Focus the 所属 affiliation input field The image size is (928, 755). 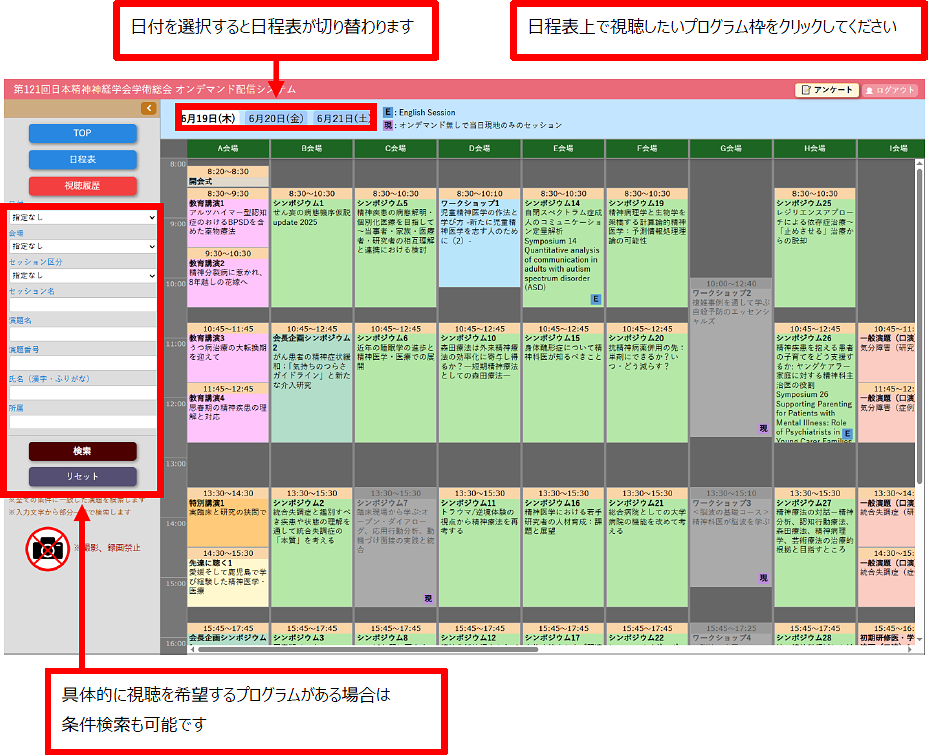coord(82,421)
